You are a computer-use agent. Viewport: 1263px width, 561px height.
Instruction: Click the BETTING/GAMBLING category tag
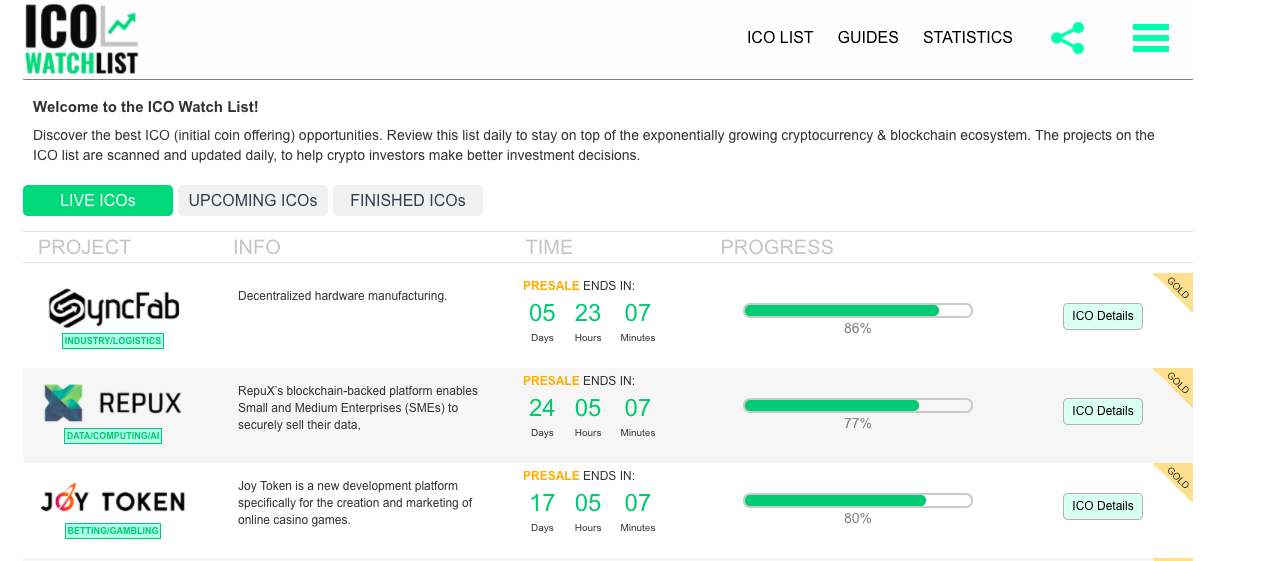113,531
